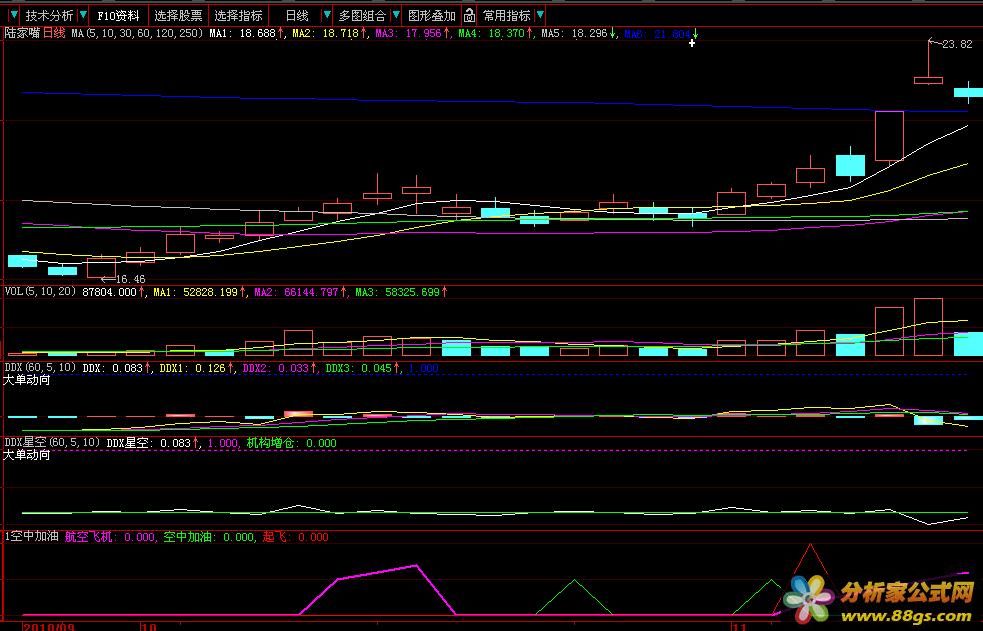
Task: Select the MA5: 18.296 value
Action: tap(575, 33)
